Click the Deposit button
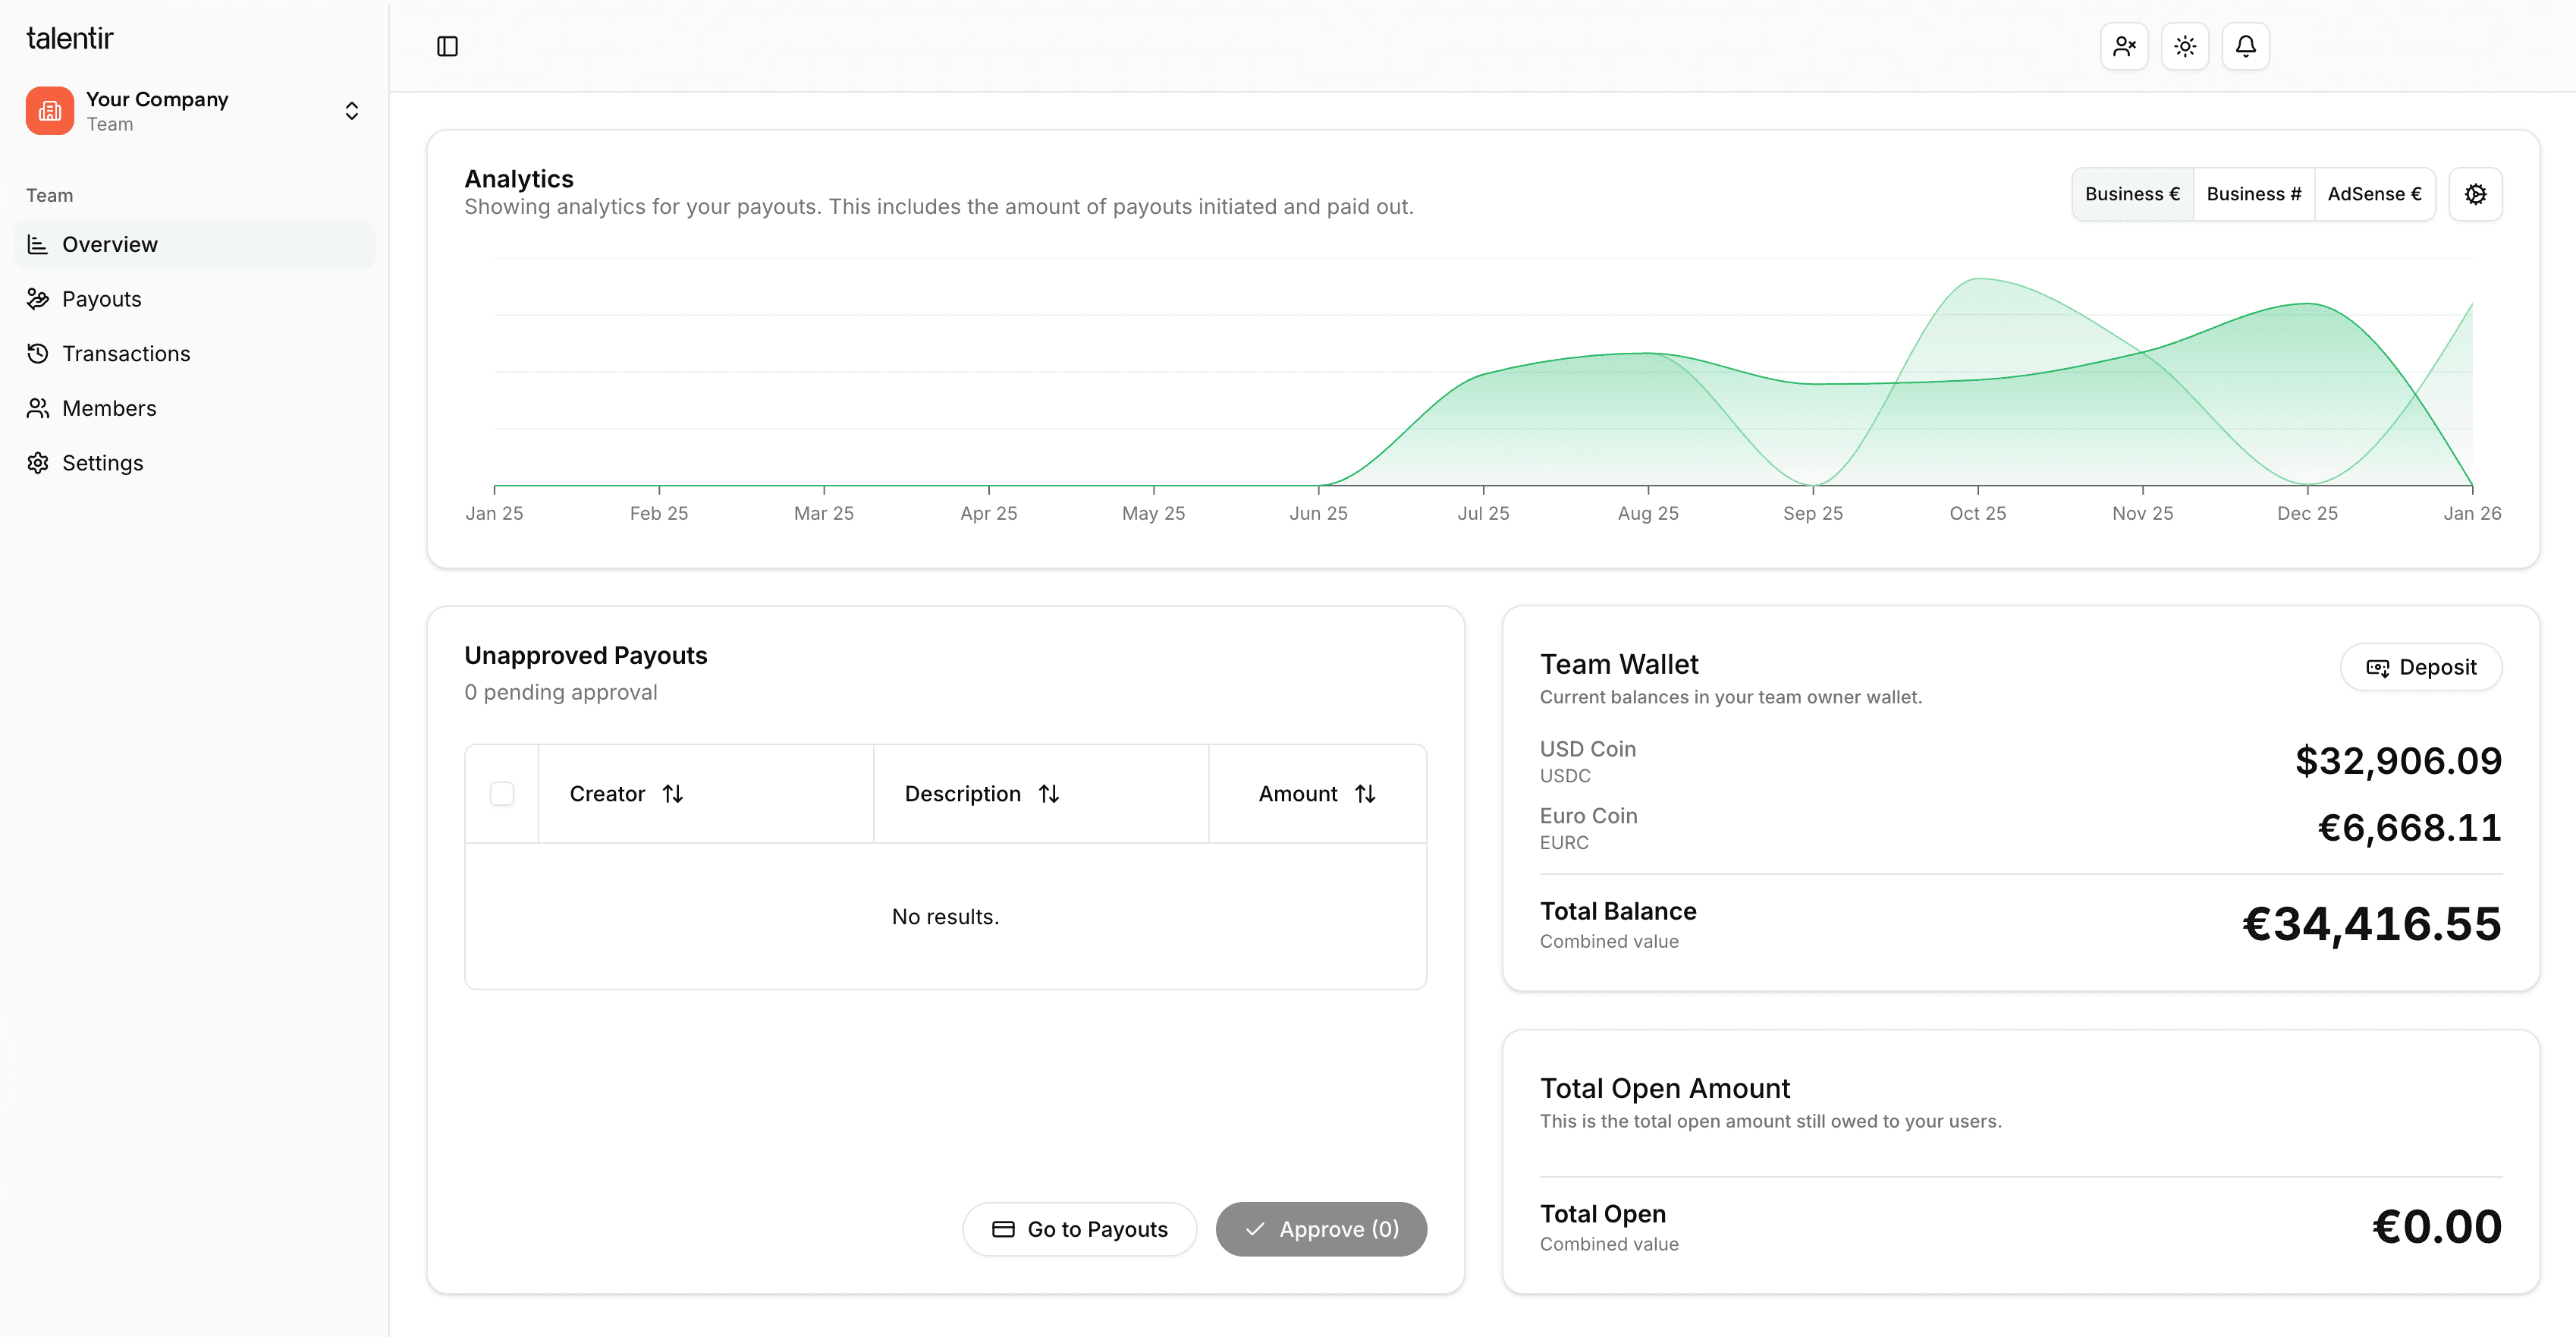The height and width of the screenshot is (1337, 2576). (2421, 667)
